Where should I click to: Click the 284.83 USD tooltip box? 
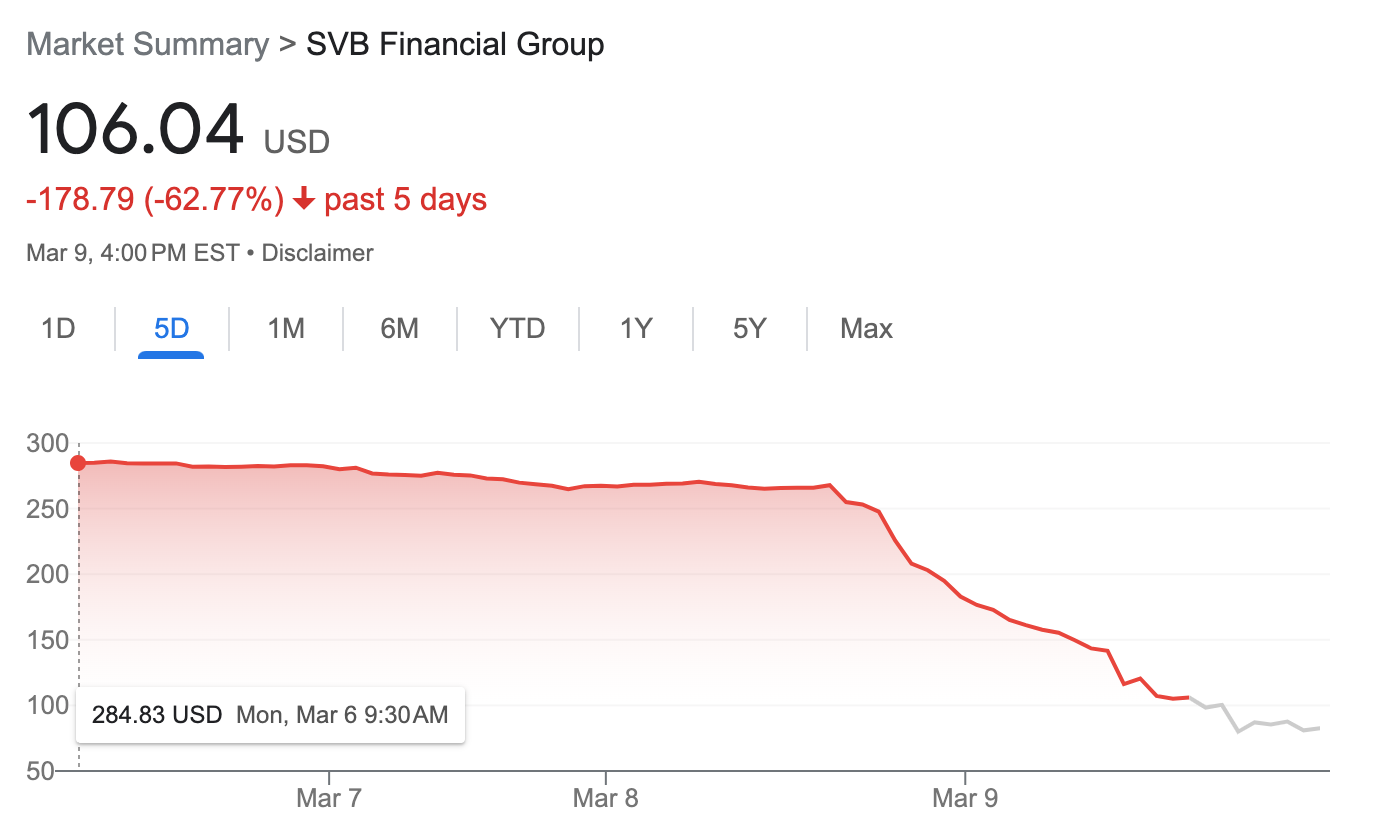(x=270, y=715)
